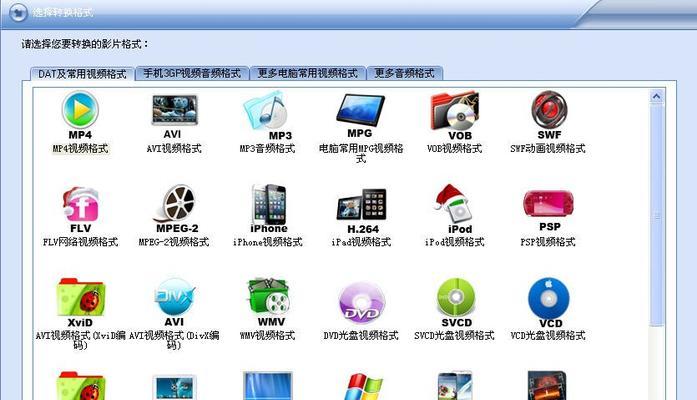Viewport: 697px width, 400px height.
Task: Click the FLV网络视频格式 label
Action: pos(80,242)
